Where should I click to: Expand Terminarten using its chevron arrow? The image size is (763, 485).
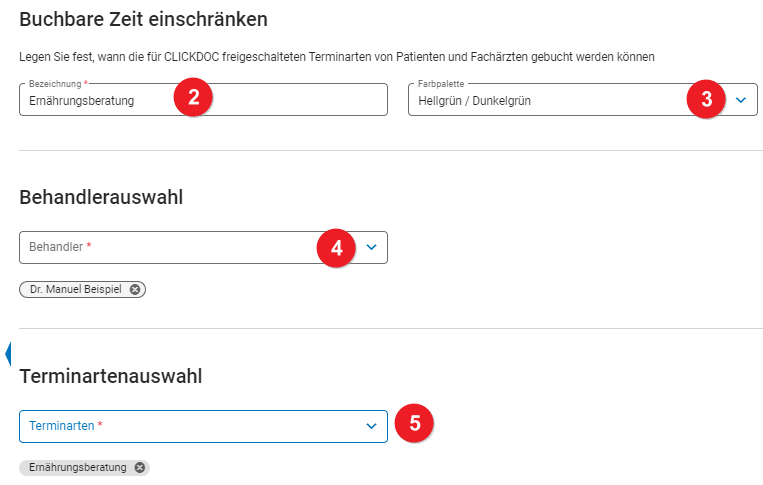point(371,426)
